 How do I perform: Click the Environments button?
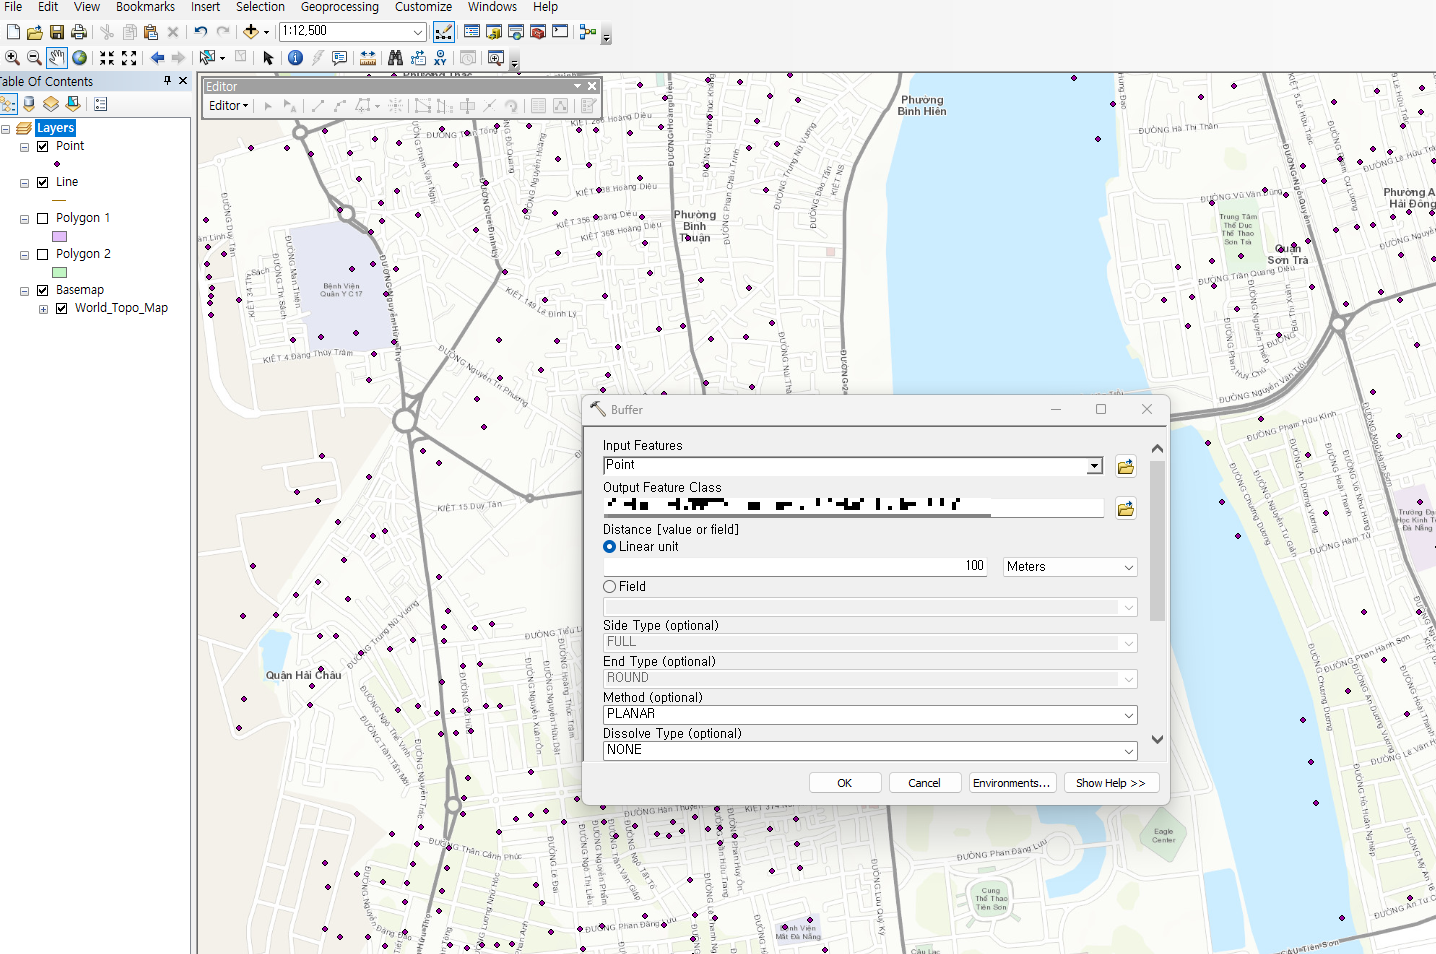[x=1011, y=783]
